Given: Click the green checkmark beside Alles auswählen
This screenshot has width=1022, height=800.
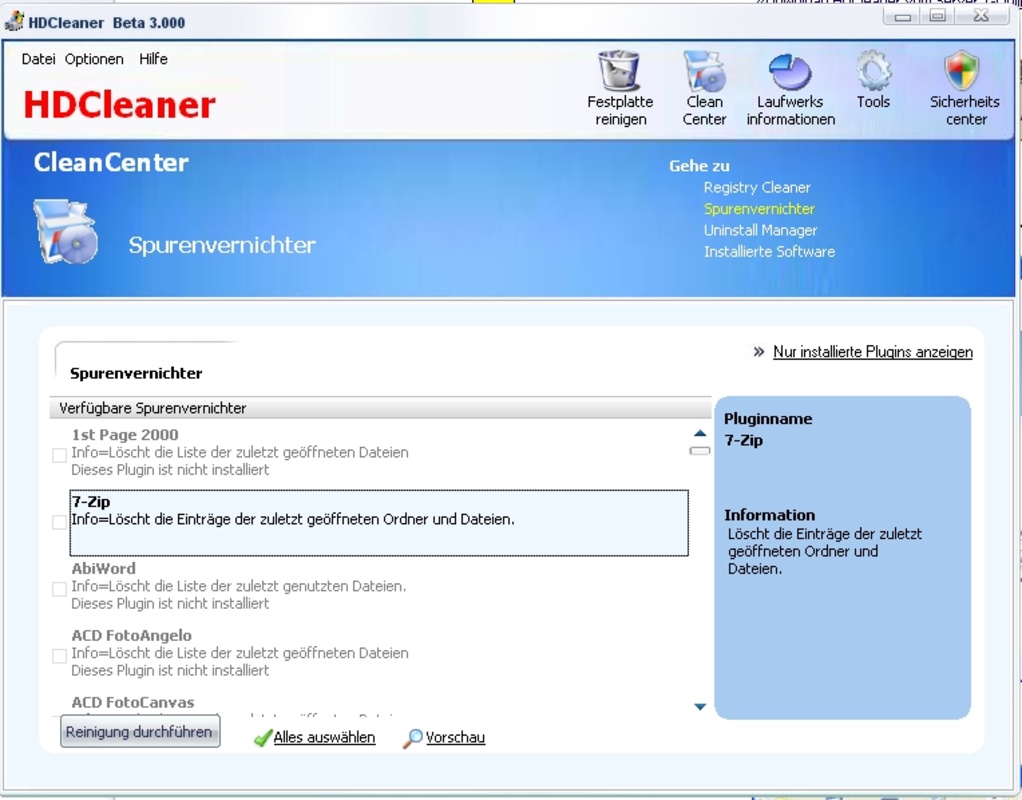Looking at the screenshot, I should point(263,737).
